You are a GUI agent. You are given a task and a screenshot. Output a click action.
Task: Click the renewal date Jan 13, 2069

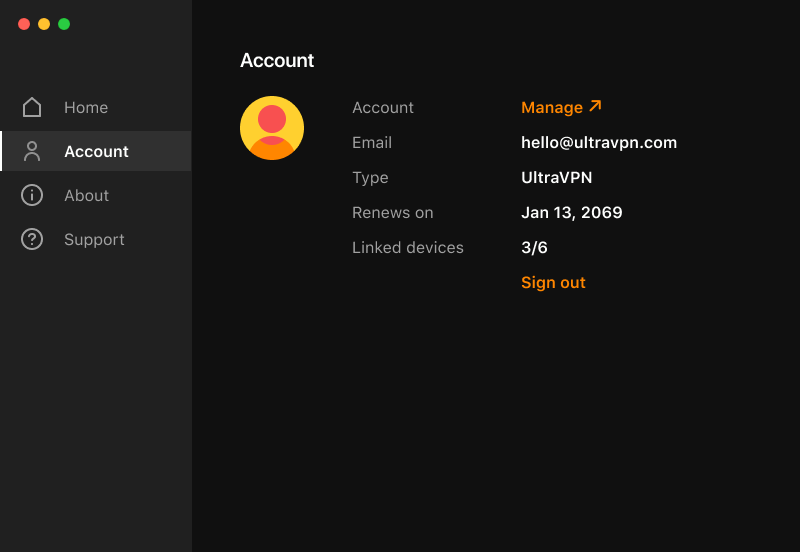(x=571, y=212)
